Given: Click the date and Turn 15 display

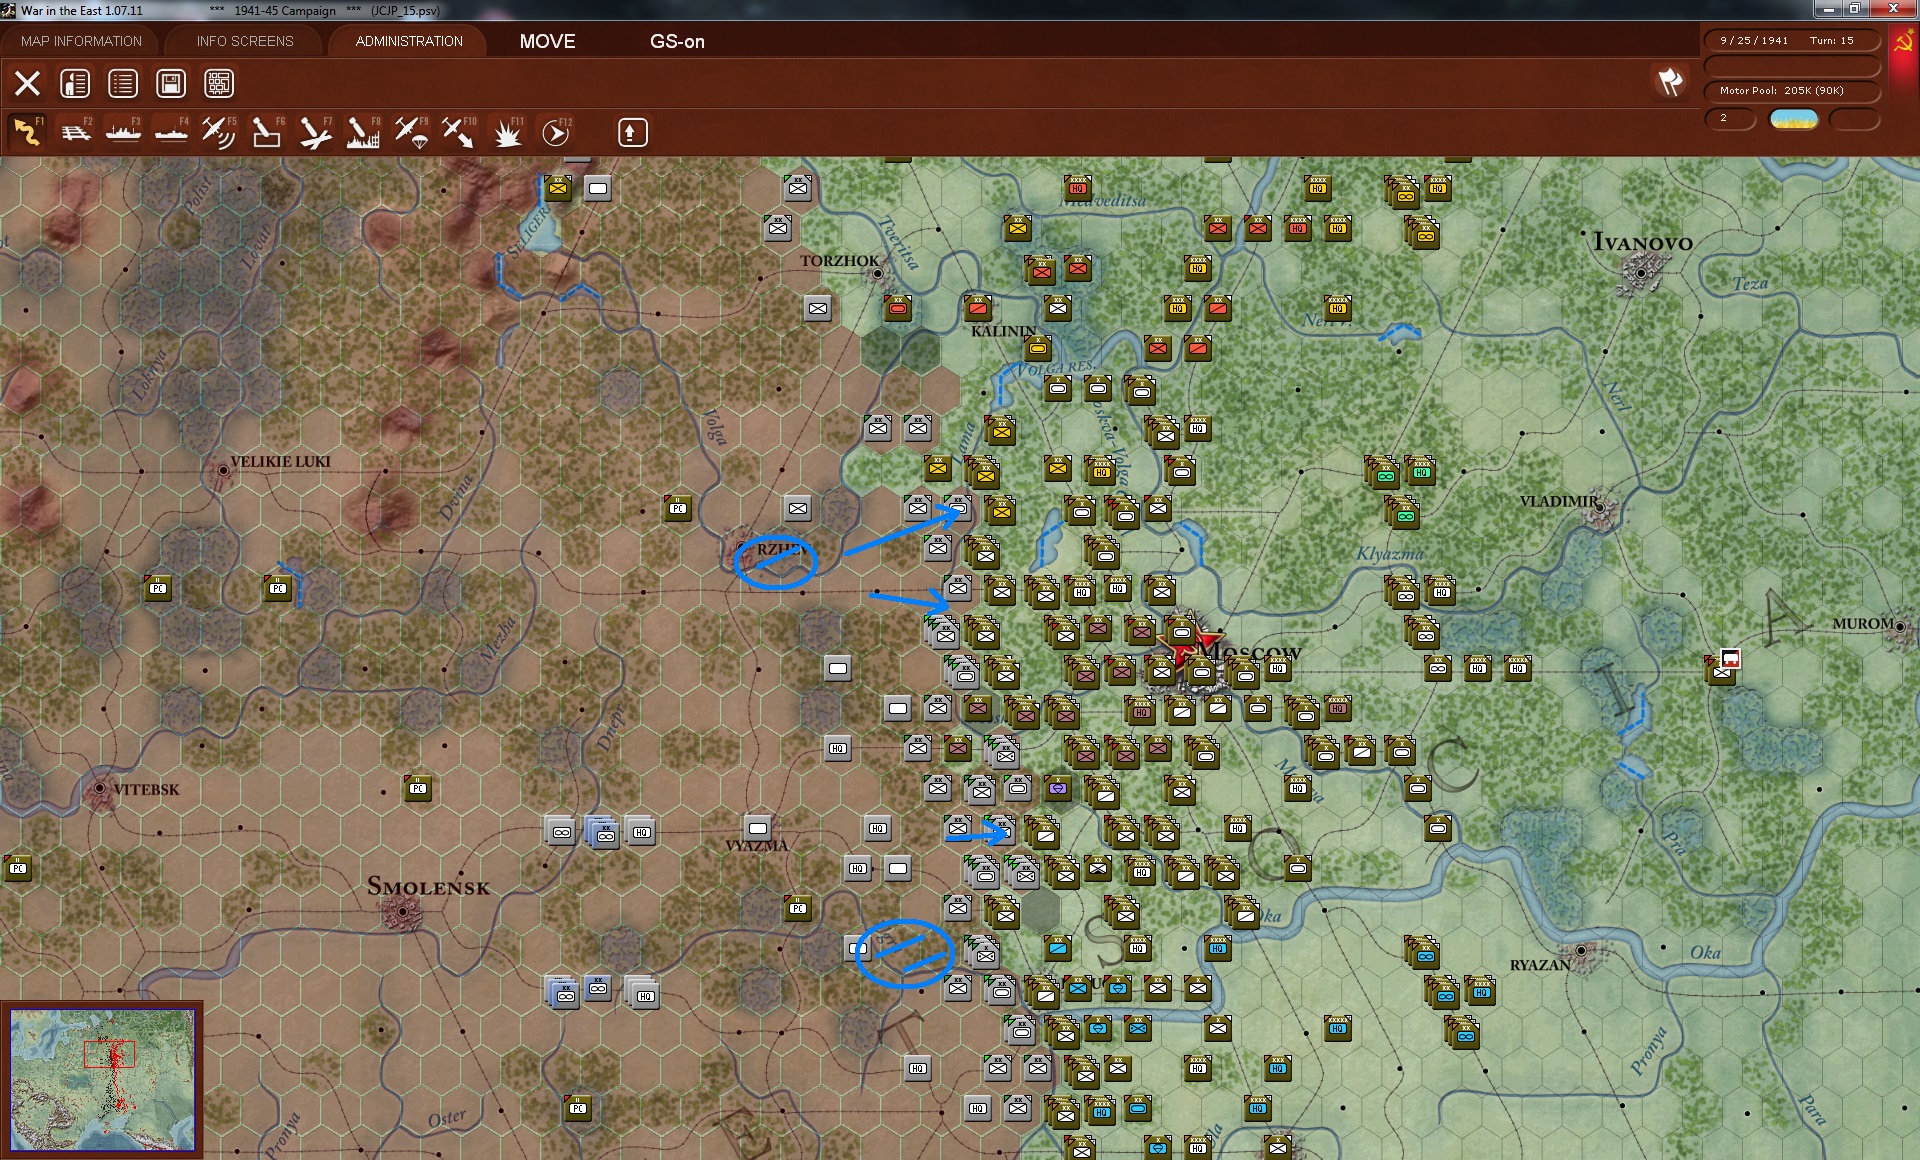Looking at the screenshot, I should [1792, 41].
